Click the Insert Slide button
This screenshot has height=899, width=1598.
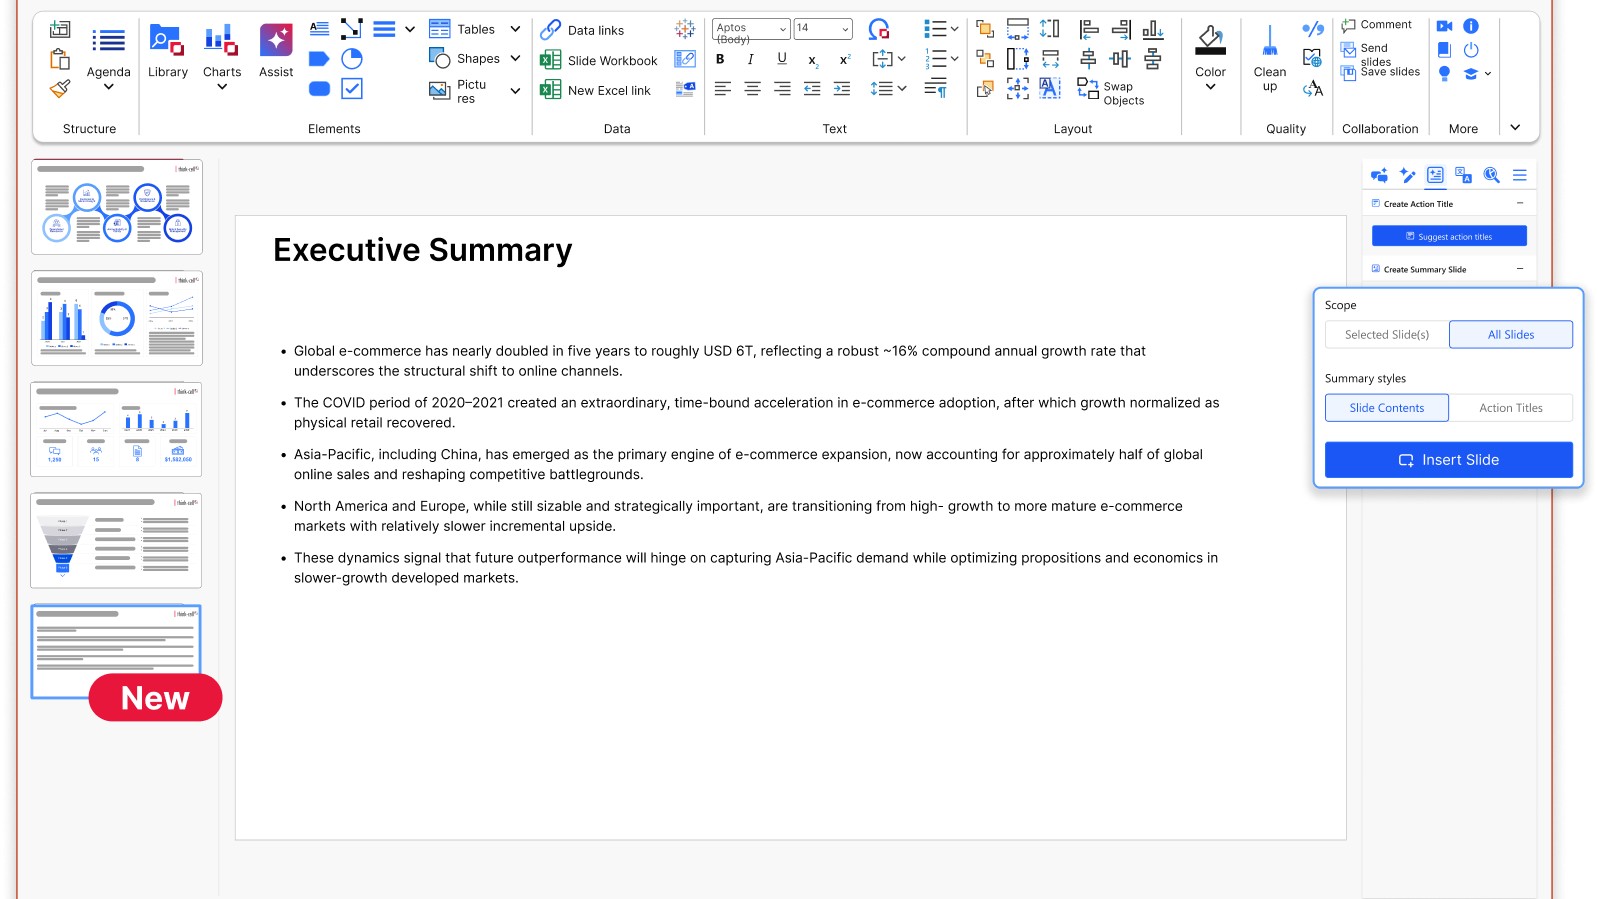1448,460
